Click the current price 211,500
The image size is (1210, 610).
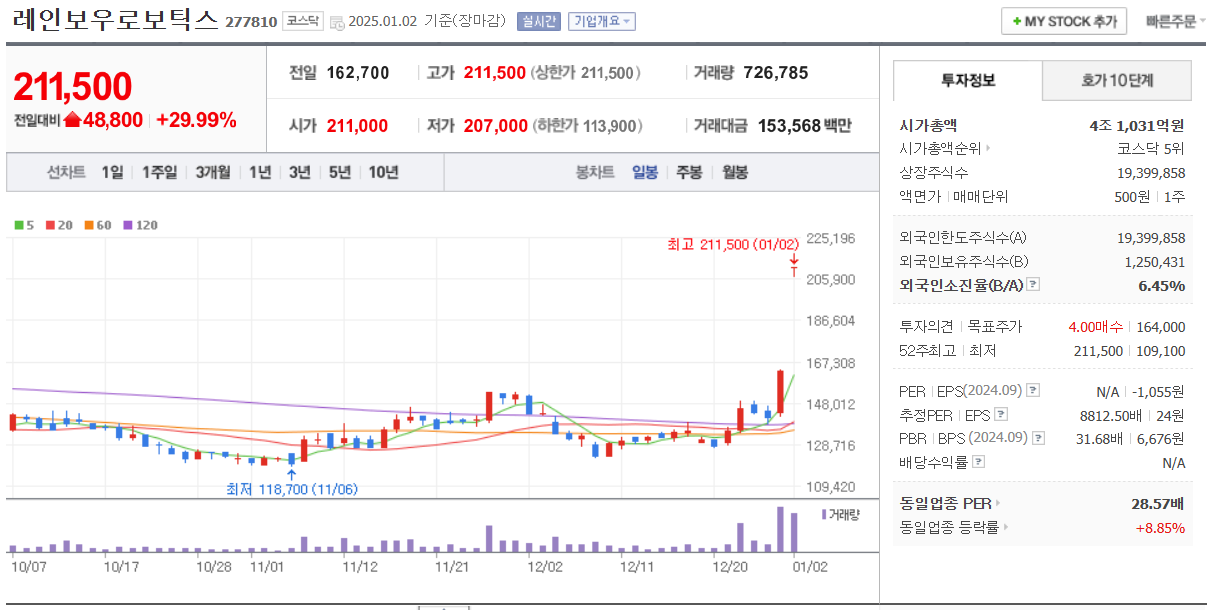[x=72, y=87]
